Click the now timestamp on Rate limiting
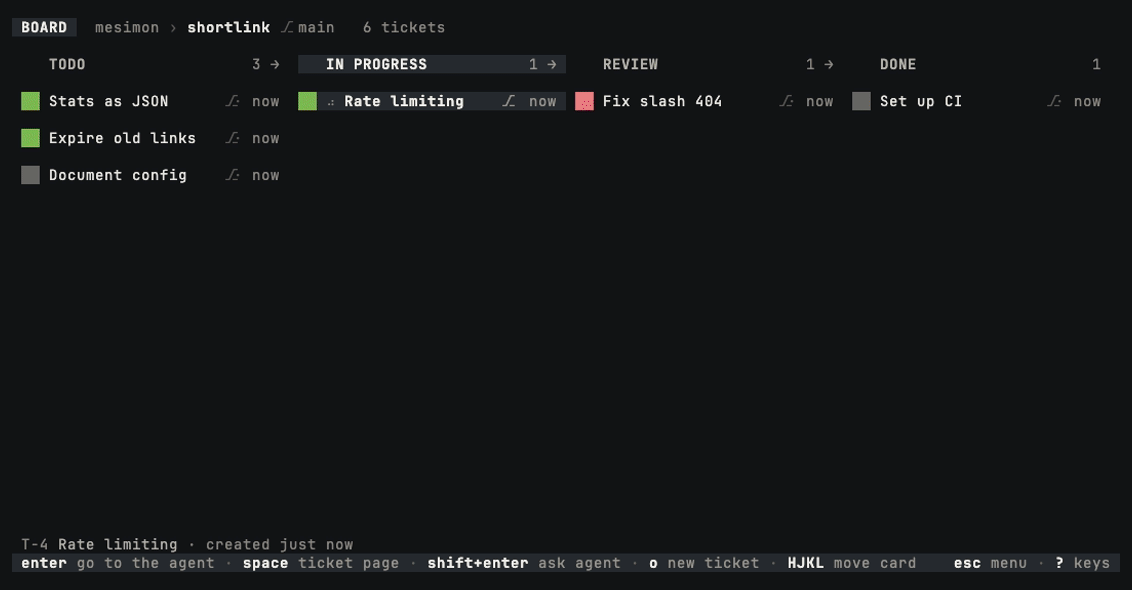 click(543, 102)
